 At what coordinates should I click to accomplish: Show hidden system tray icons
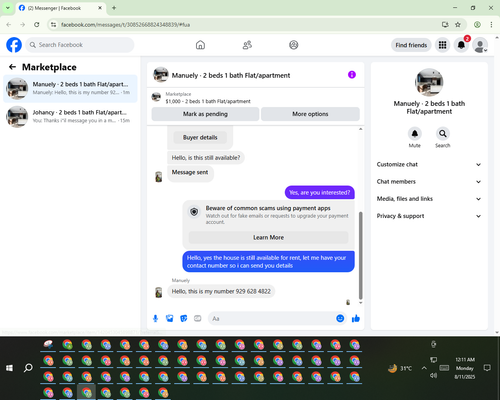(424, 368)
